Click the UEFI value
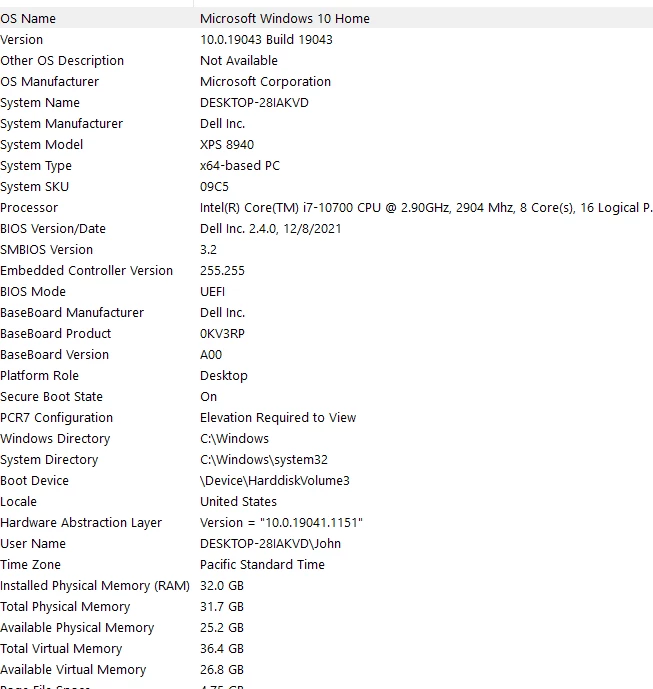Image resolution: width=653 pixels, height=689 pixels. click(x=212, y=292)
